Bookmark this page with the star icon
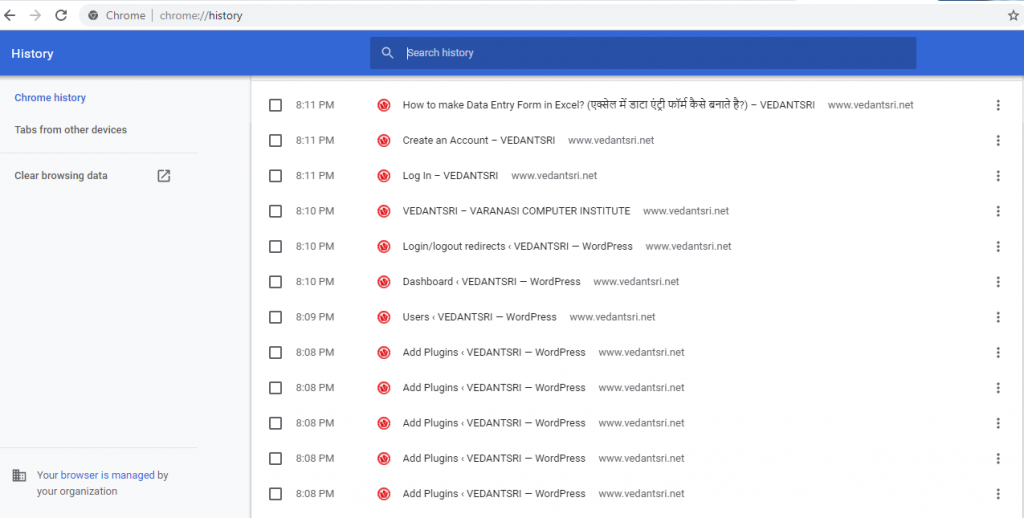This screenshot has width=1024, height=518. coord(1013,15)
